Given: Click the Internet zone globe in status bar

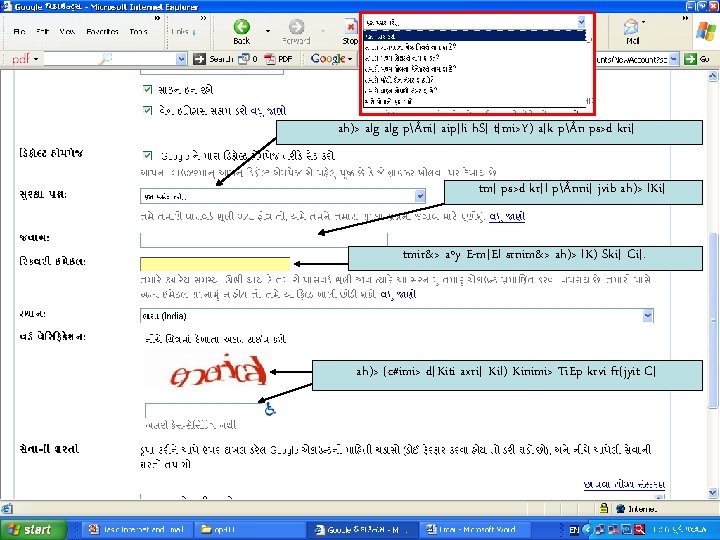Looking at the screenshot, I should pyautogui.click(x=620, y=508).
